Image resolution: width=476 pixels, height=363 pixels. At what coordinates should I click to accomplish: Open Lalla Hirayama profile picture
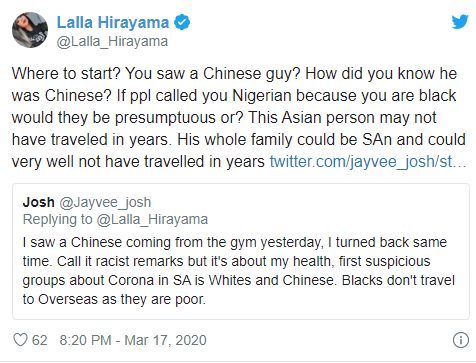pos(30,30)
